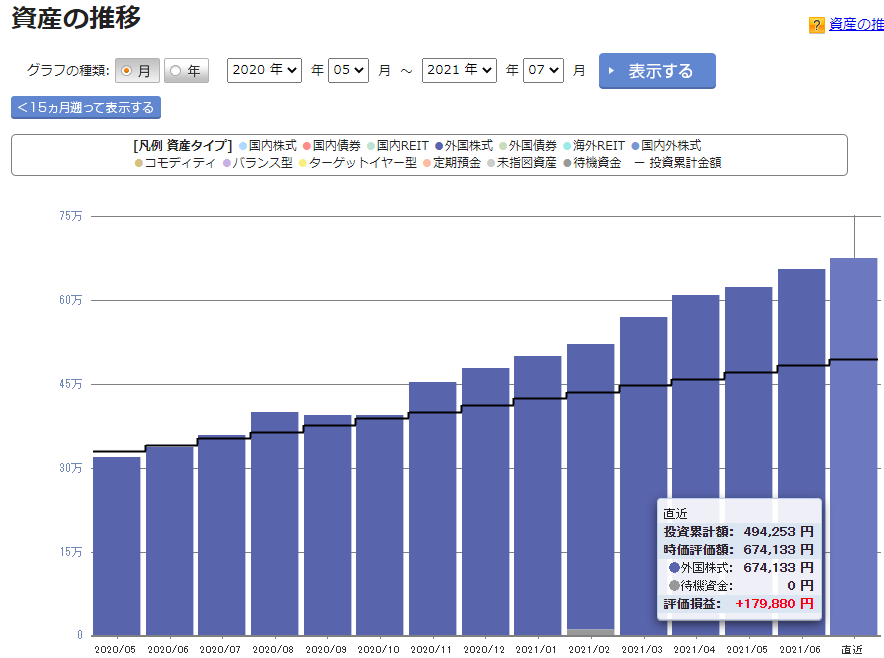Click the 海外REIT legend label
This screenshot has width=884, height=658.
[599, 146]
